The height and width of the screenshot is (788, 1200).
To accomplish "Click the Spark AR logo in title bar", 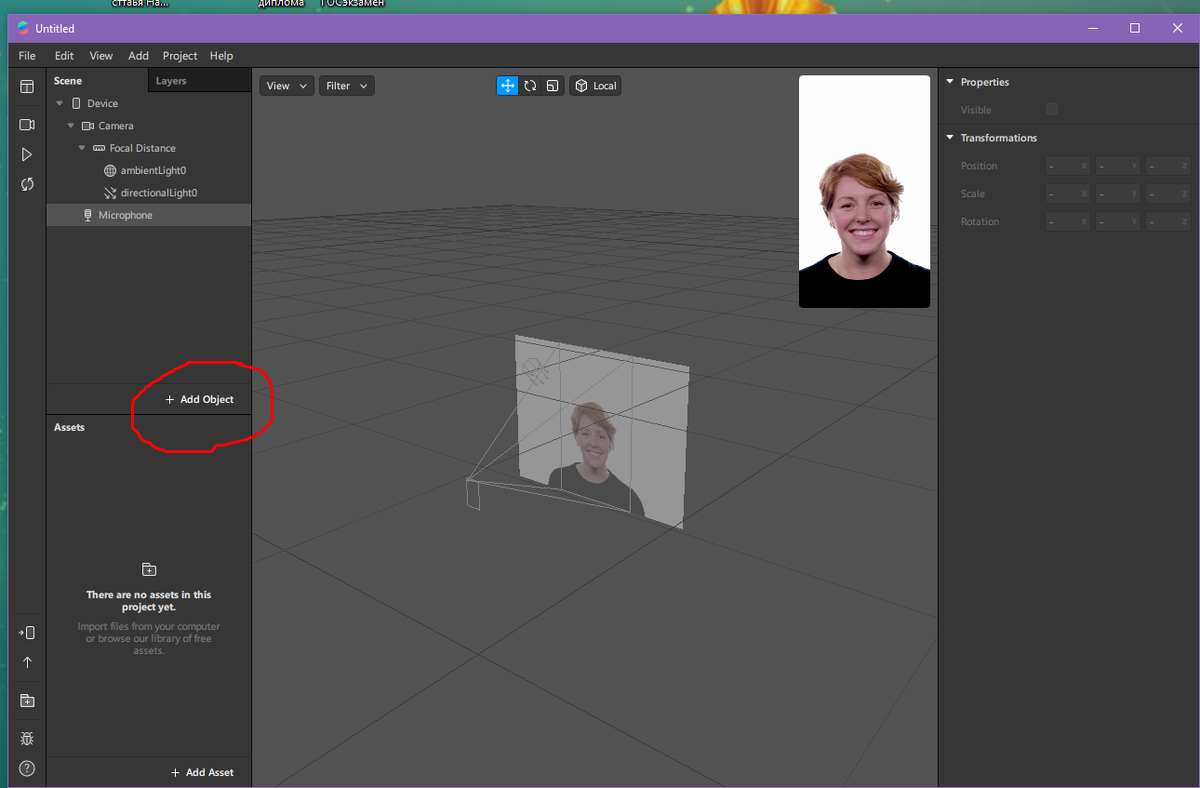I will (23, 28).
